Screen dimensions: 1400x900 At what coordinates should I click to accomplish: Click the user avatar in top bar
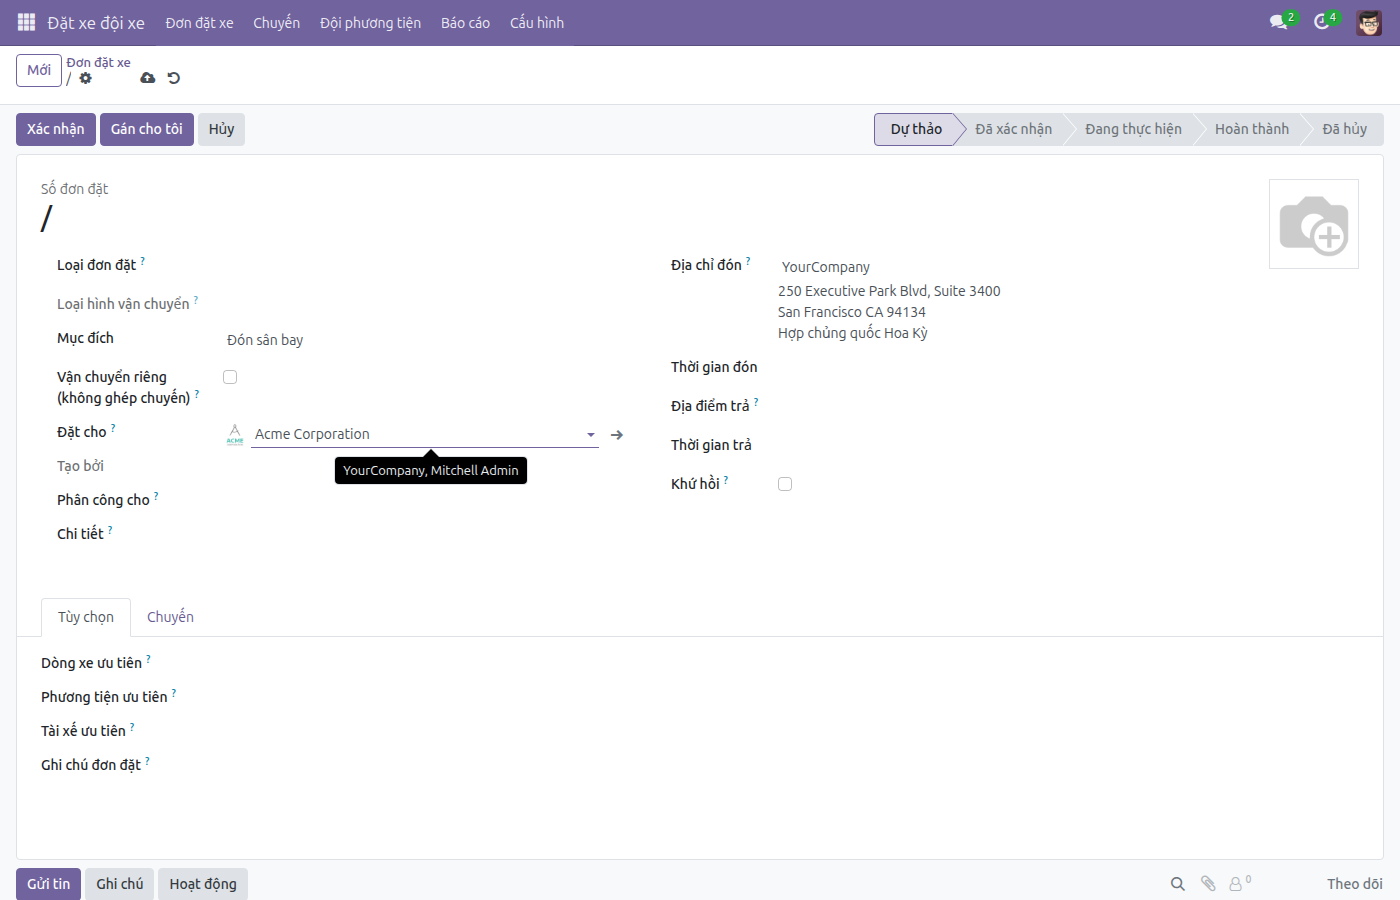coord(1369,22)
